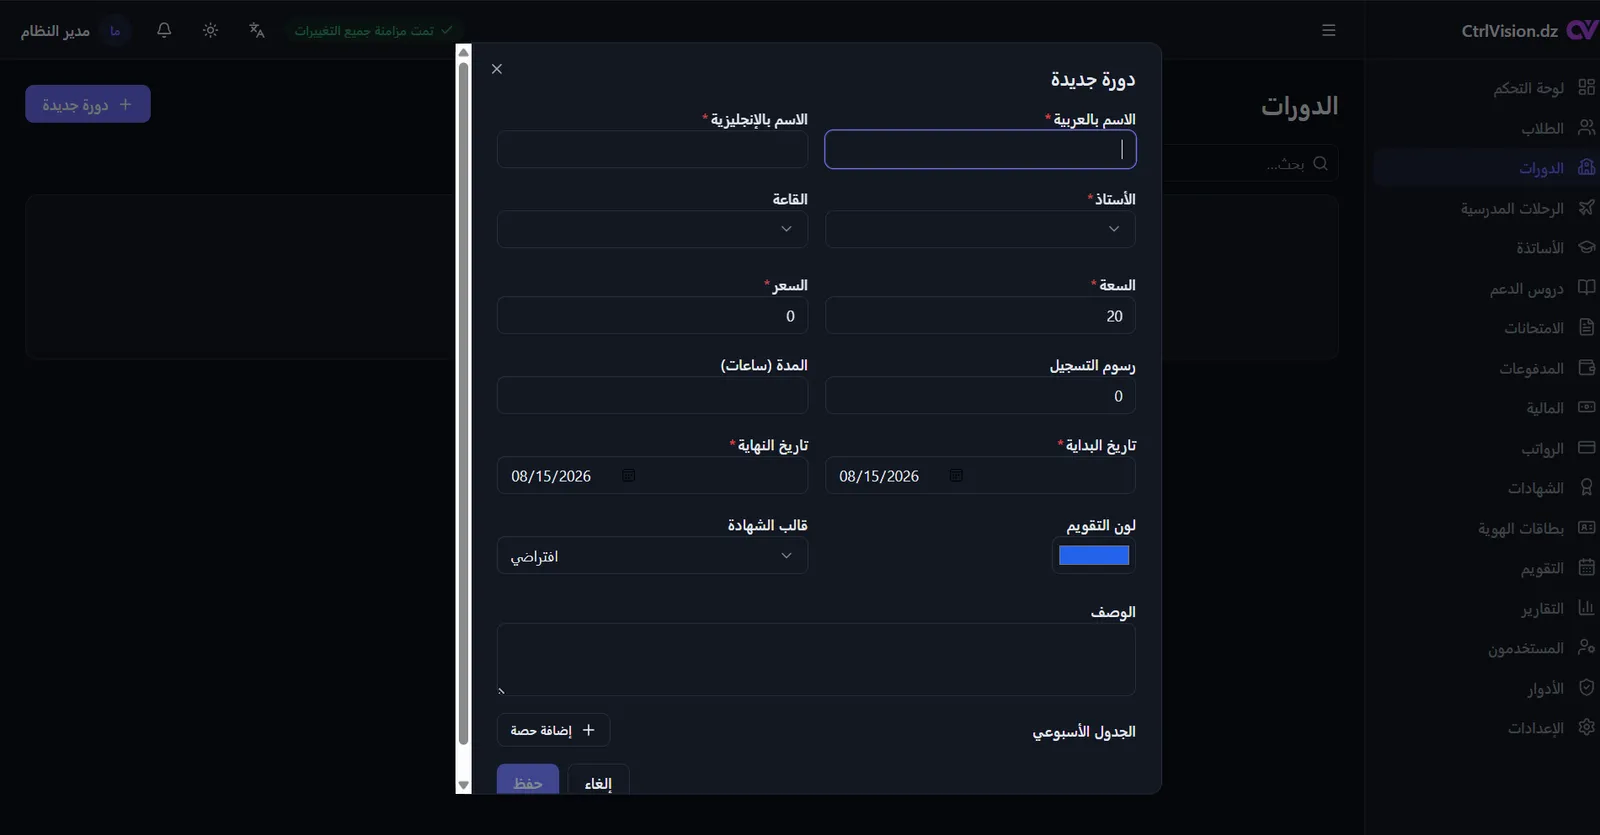This screenshot has width=1600, height=835.
Task: Click the التقويم calendar icon in sidebar
Action: [1586, 568]
